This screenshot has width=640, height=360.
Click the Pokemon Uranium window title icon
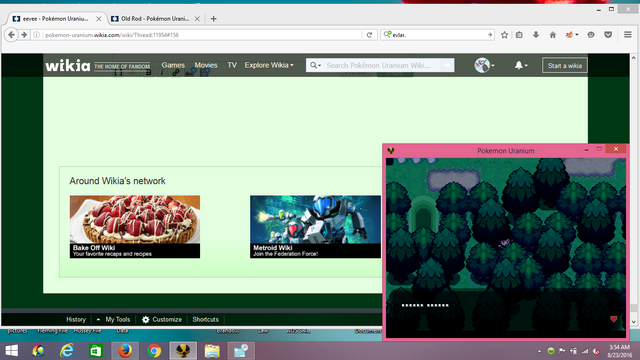point(391,151)
